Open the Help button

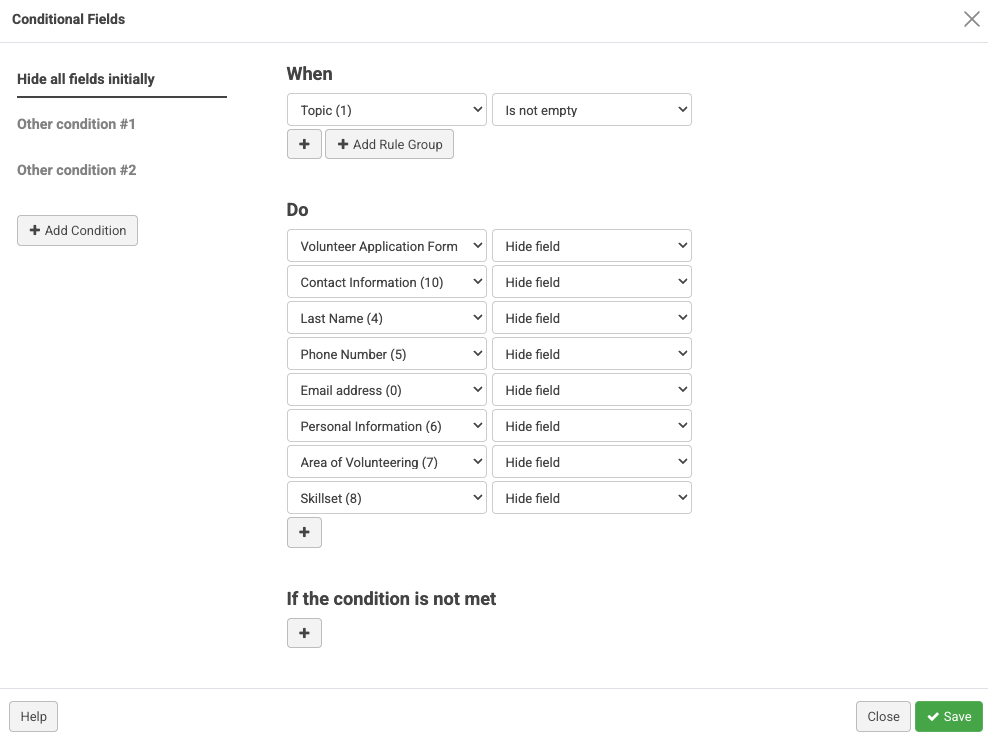click(x=34, y=716)
